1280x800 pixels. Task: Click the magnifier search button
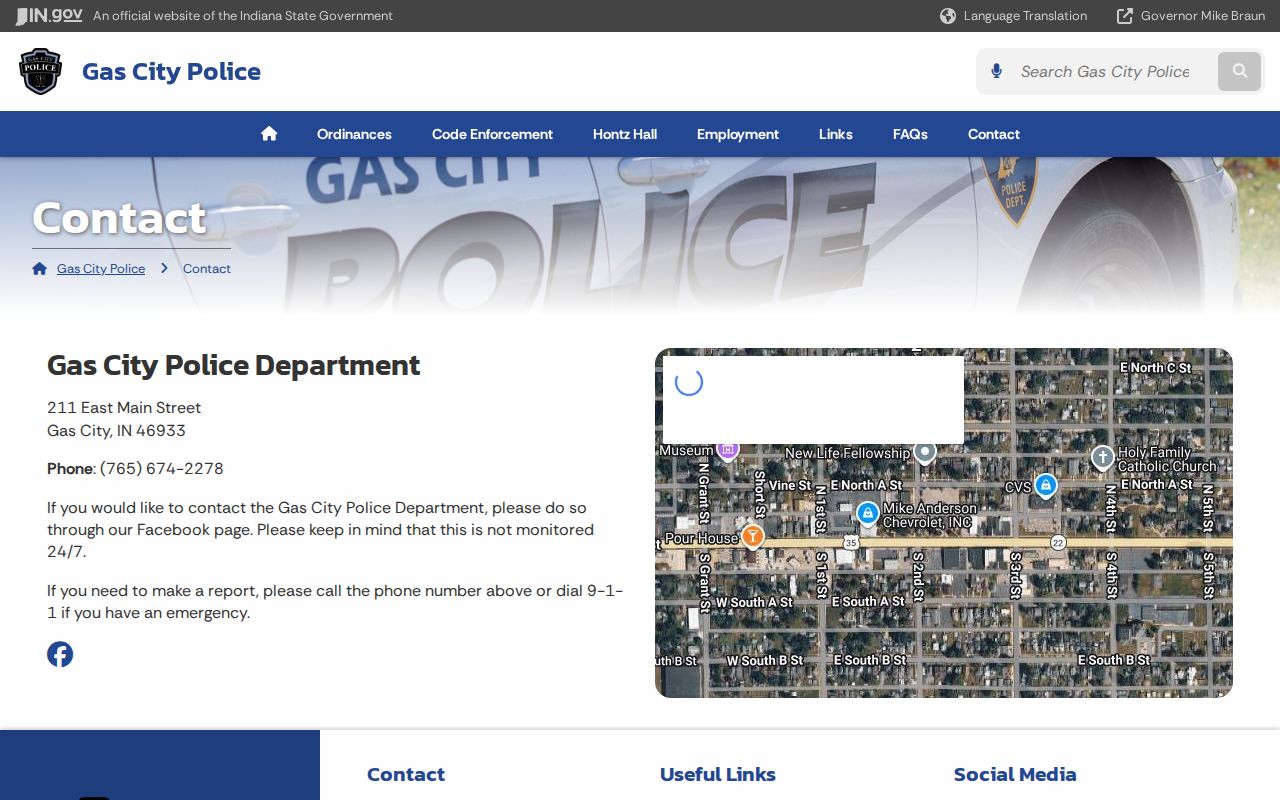pos(1240,71)
